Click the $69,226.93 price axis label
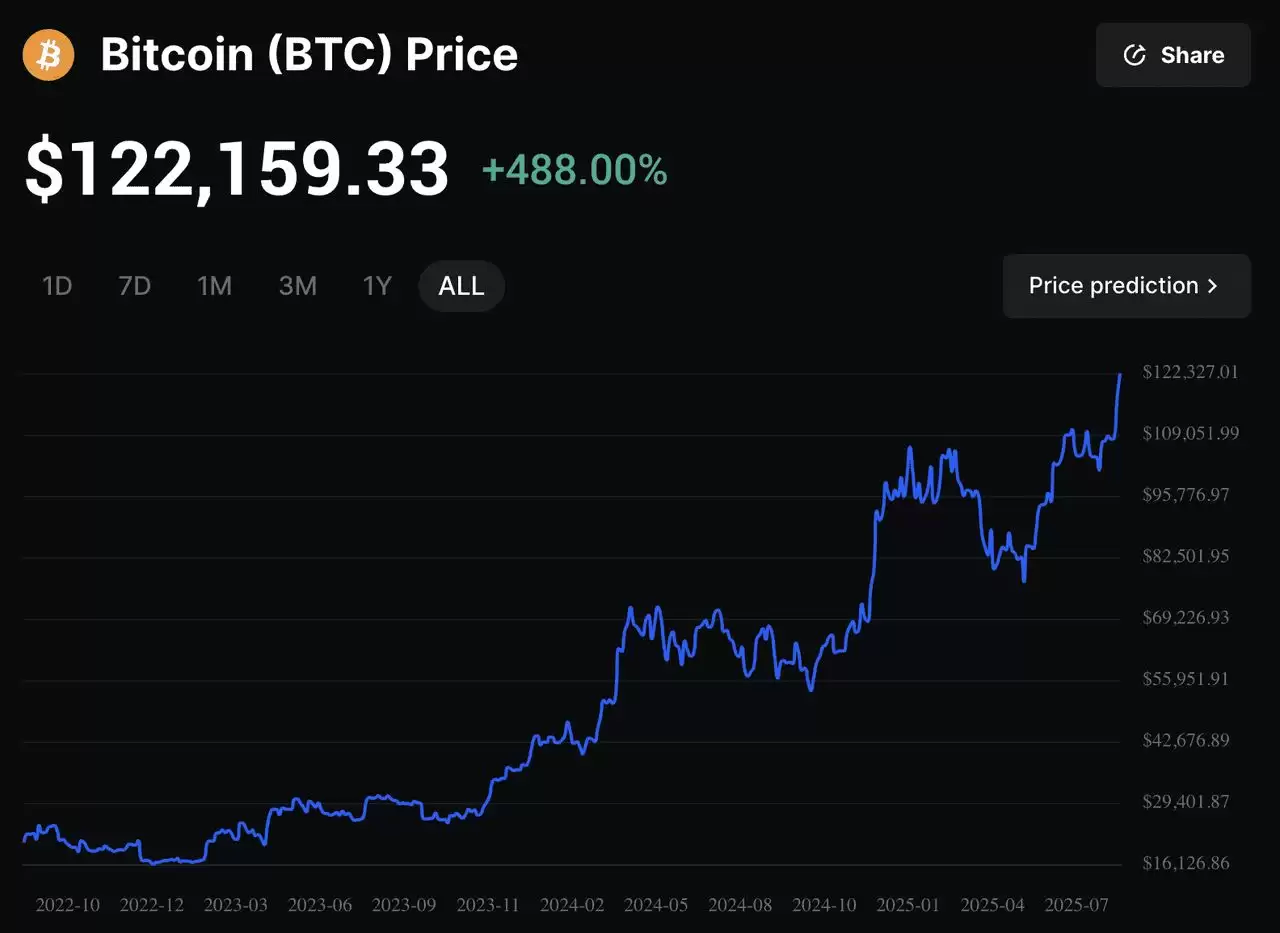1280x933 pixels. (x=1186, y=618)
